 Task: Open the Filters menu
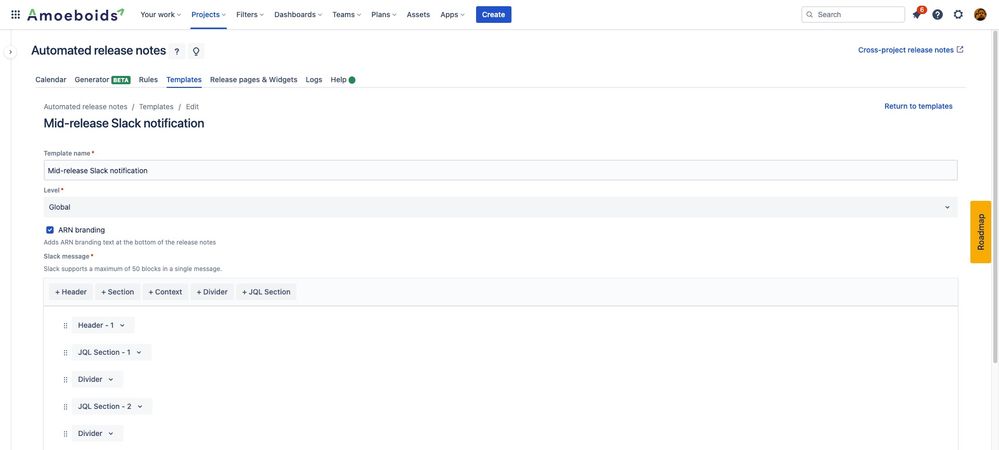pos(250,14)
